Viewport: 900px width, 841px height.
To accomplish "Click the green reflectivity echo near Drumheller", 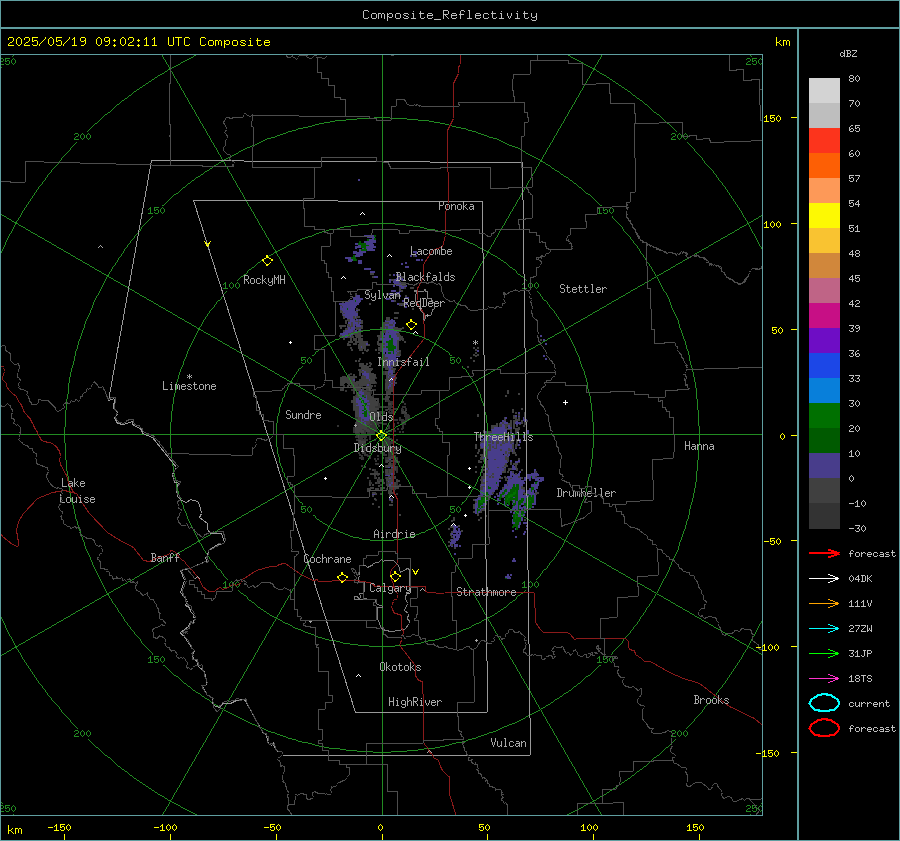I will (x=513, y=493).
